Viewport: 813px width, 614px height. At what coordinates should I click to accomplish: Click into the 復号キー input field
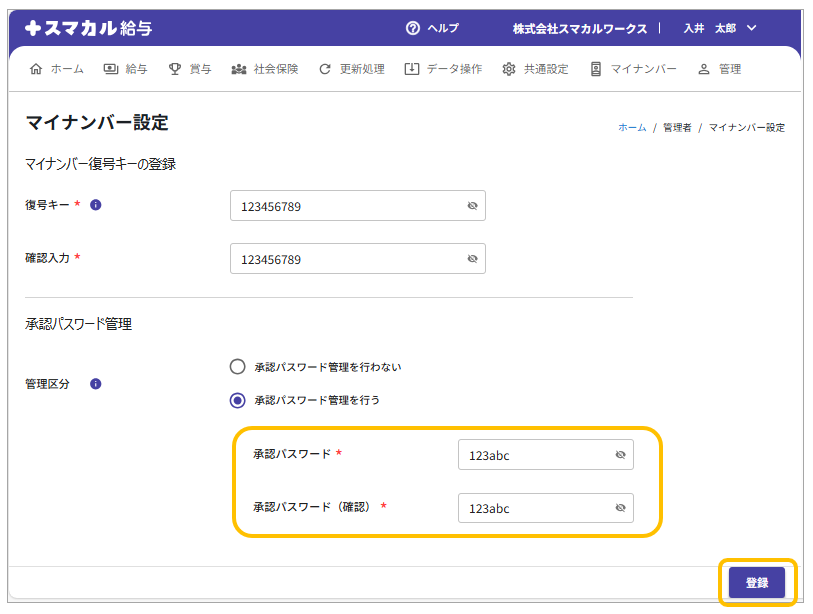[345, 206]
